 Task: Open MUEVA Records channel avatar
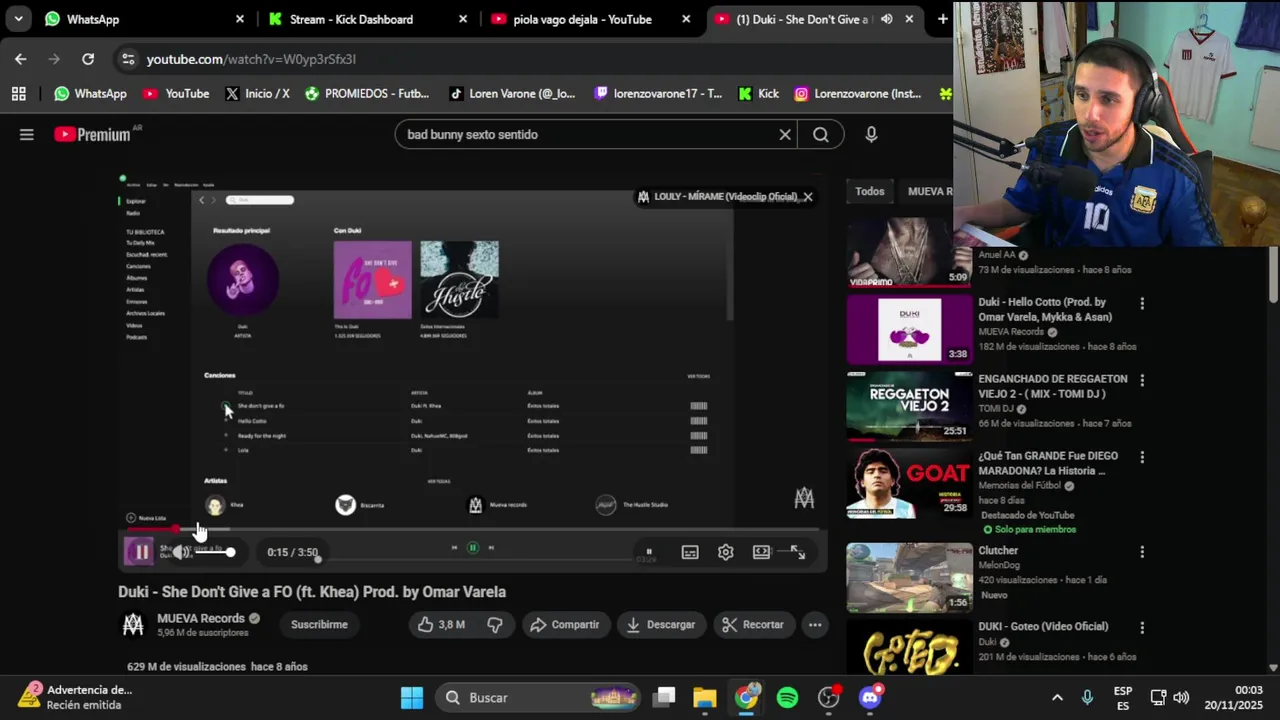[x=133, y=625]
